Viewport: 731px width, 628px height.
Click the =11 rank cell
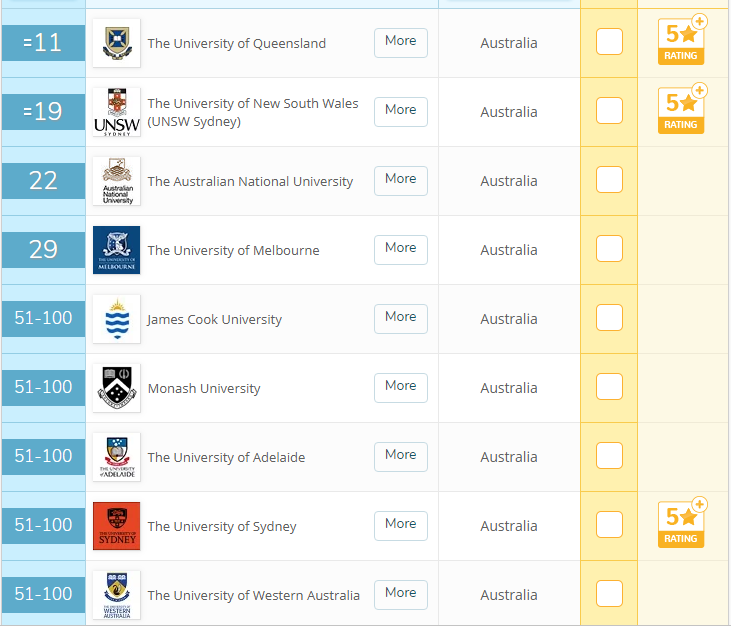(43, 43)
